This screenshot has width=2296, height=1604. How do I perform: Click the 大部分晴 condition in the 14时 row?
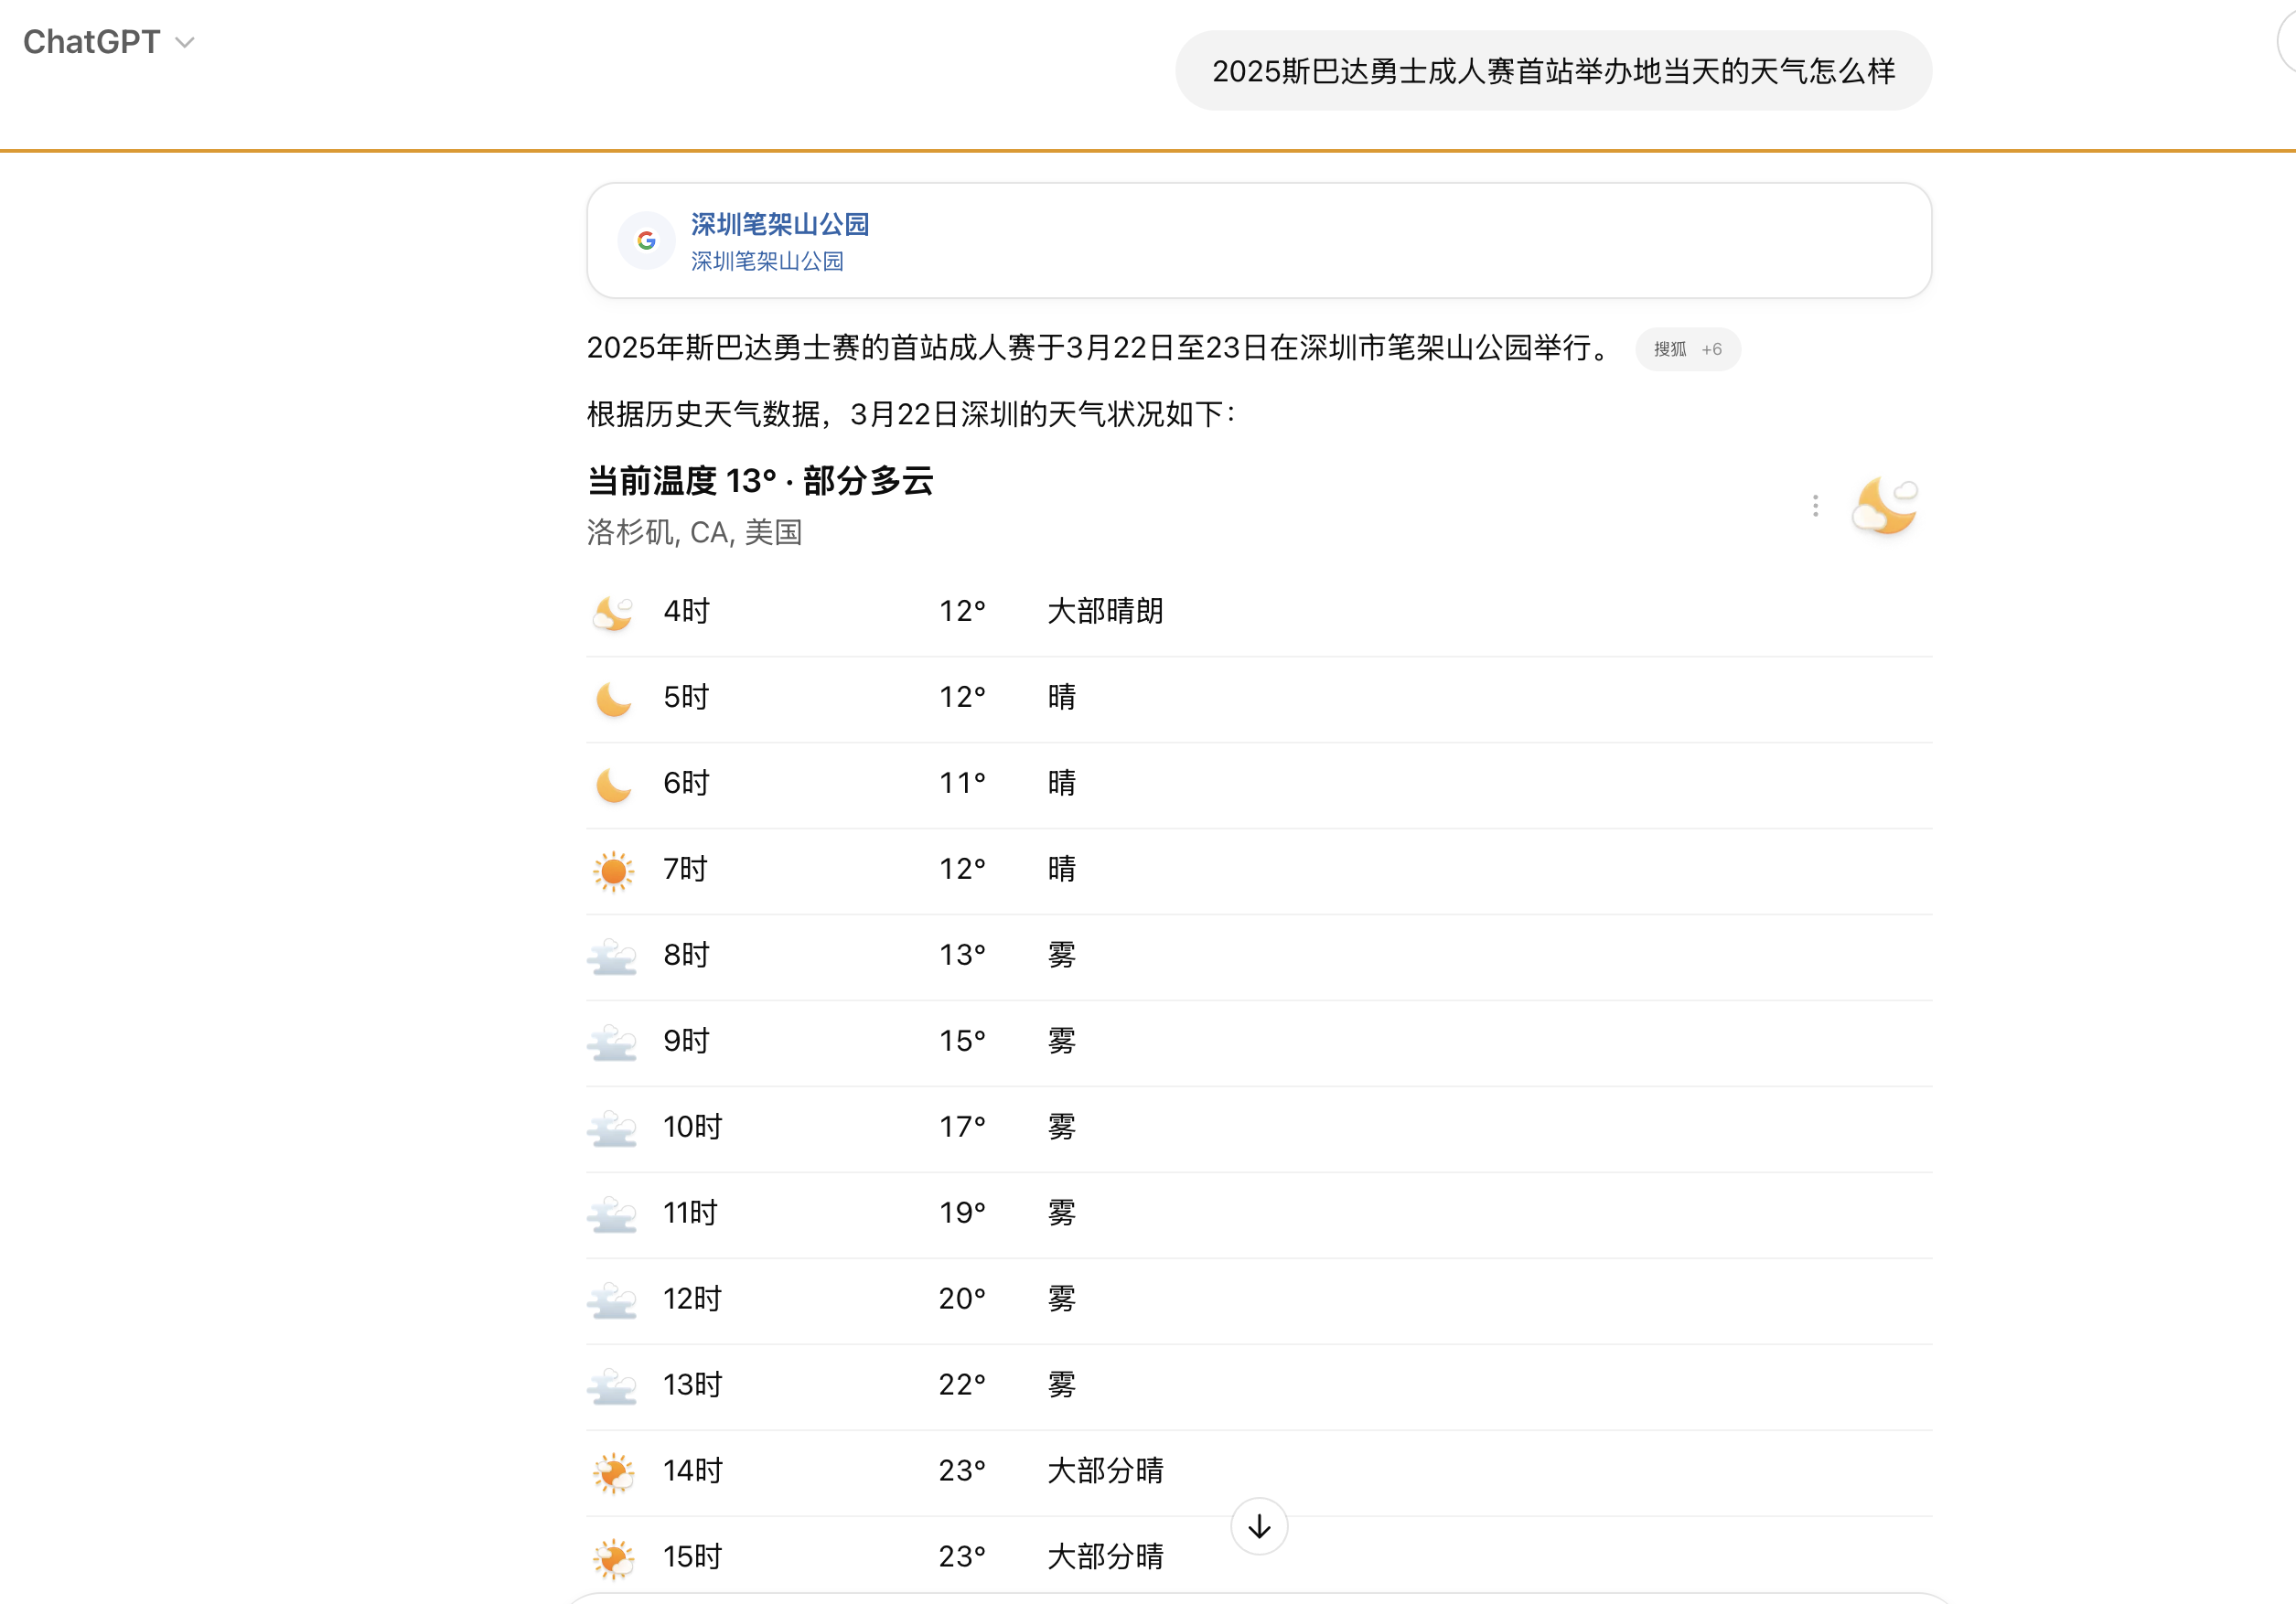point(1105,1471)
